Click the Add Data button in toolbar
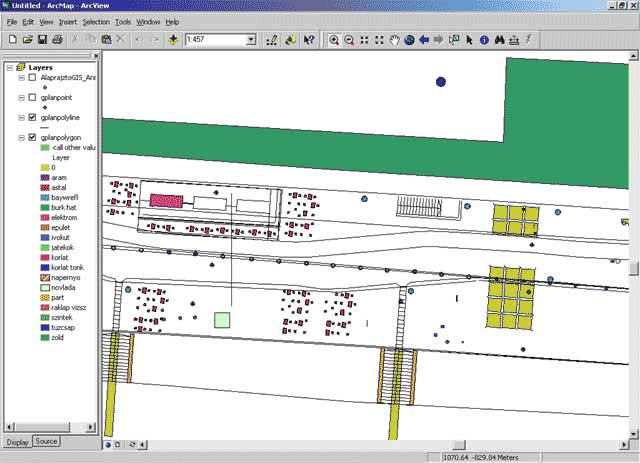Image resolution: width=640 pixels, height=463 pixels. (174, 40)
